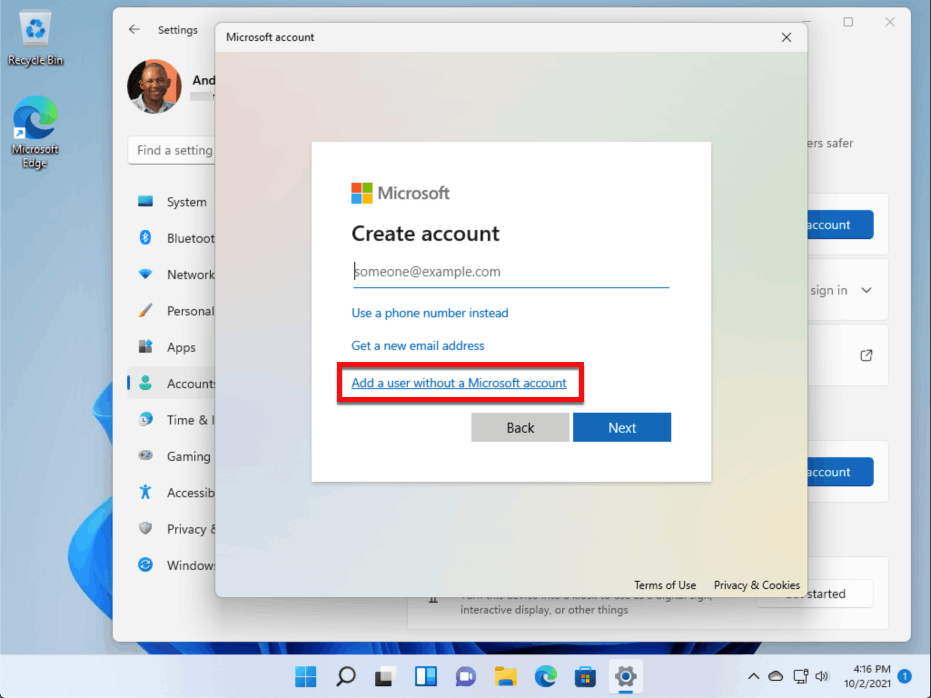Click the Back button in dialog
The image size is (931, 698).
[520, 427]
